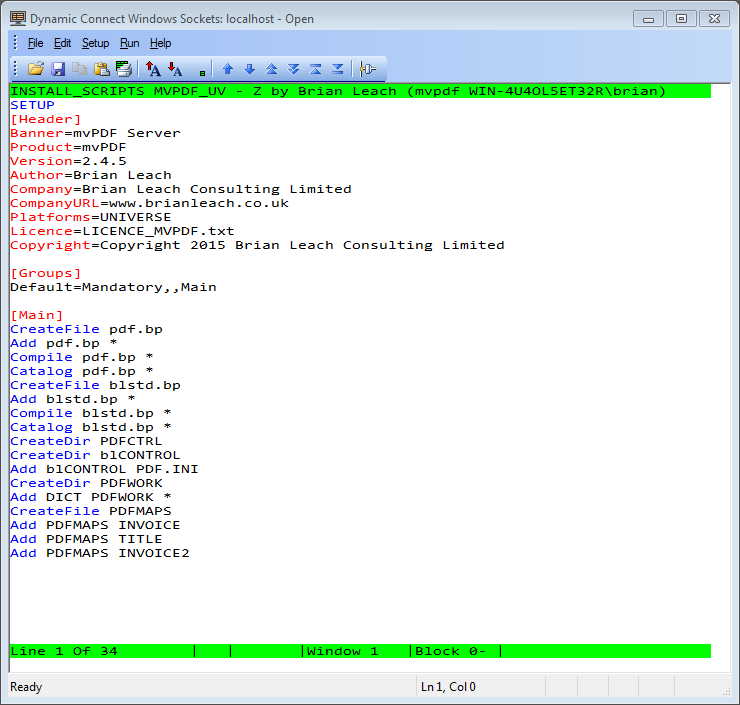
Task: Click the Copyright 2015 line
Action: point(258,245)
